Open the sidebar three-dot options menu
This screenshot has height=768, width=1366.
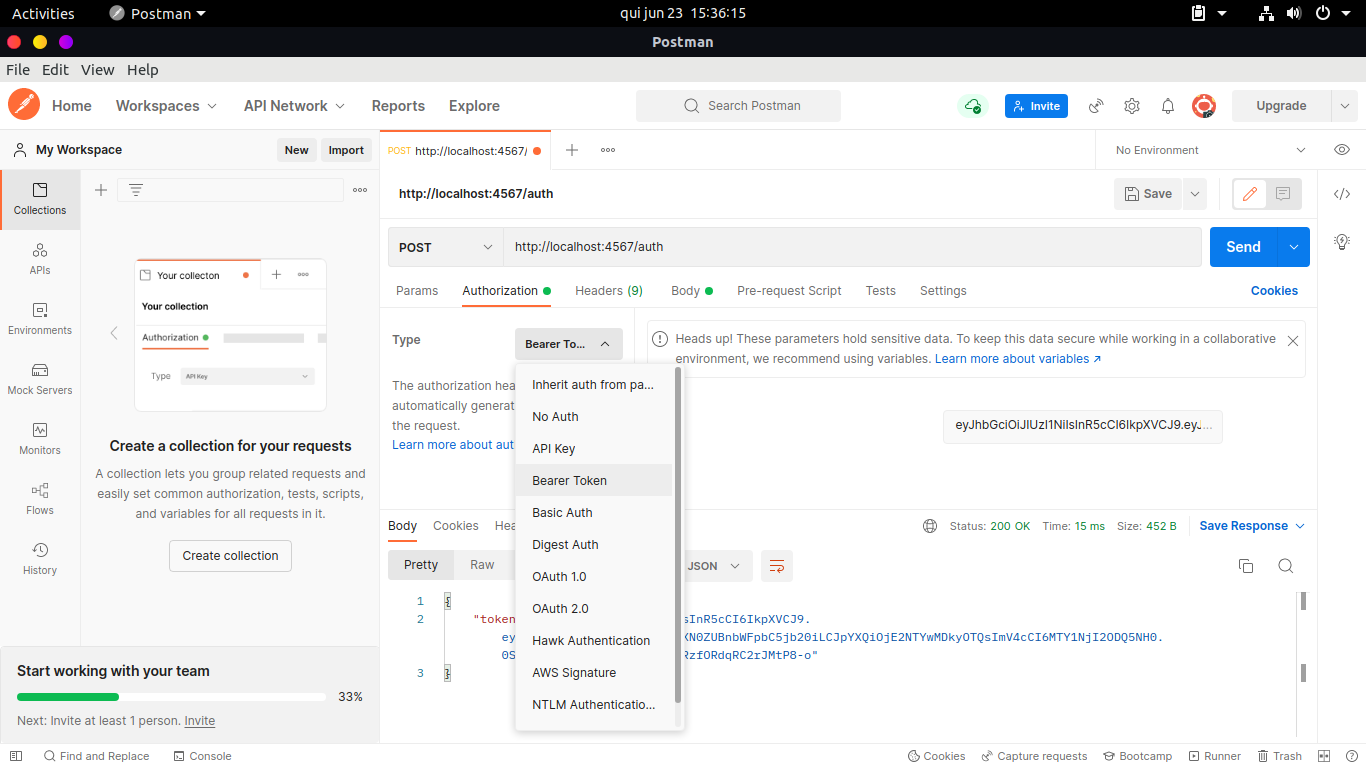(360, 190)
